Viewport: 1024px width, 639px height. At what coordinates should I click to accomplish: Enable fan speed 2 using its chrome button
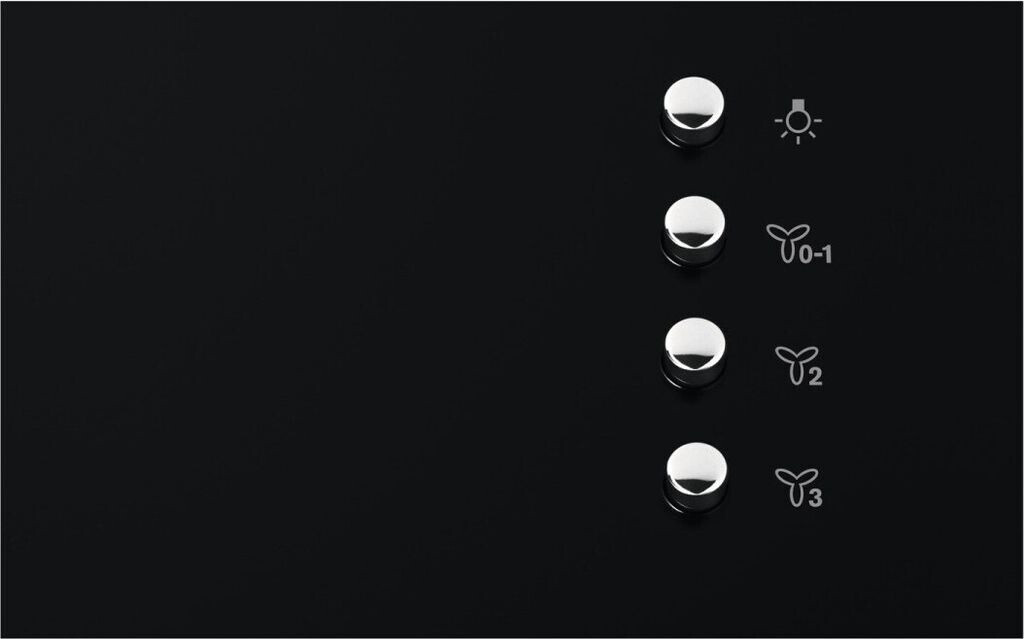(x=694, y=353)
